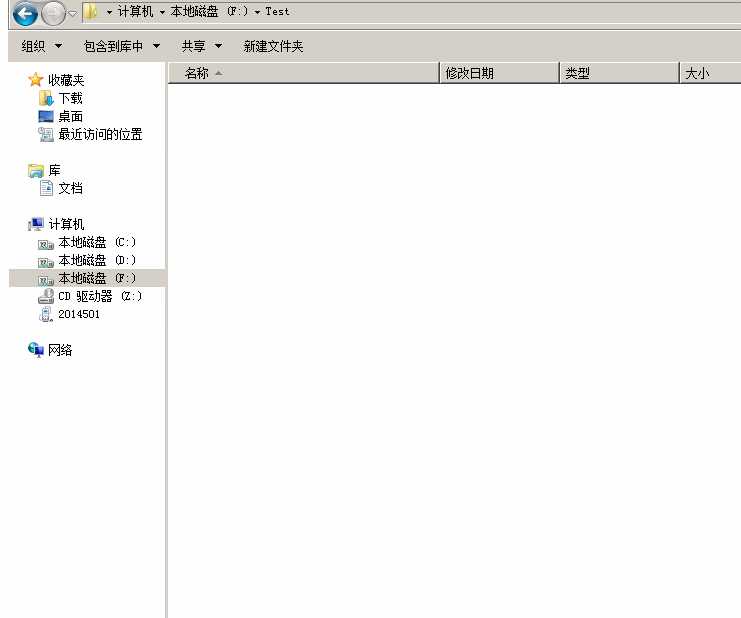Click the 收藏夹 star icon

(35, 80)
